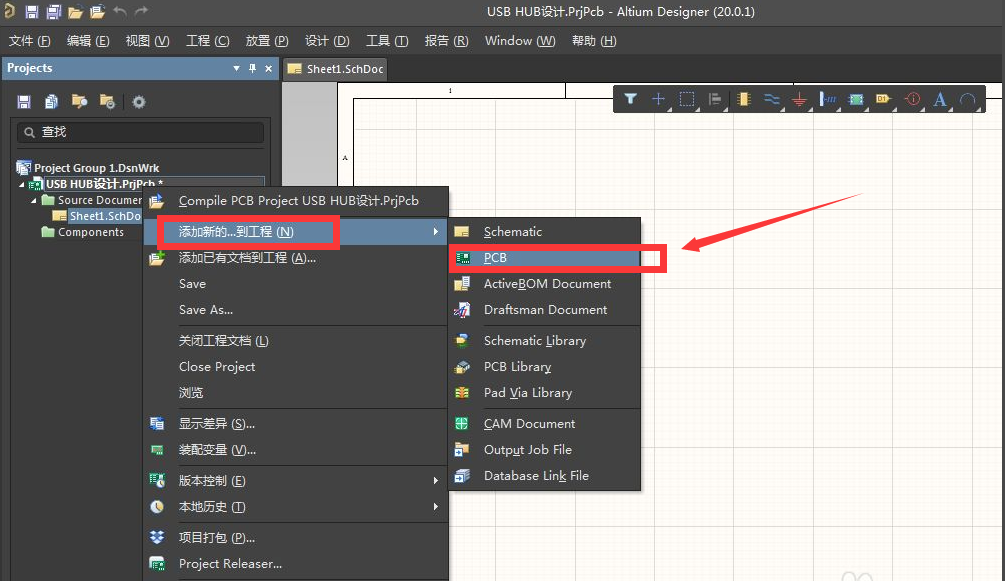Select the place wire tool
The height and width of the screenshot is (581, 1005).
pos(772,99)
